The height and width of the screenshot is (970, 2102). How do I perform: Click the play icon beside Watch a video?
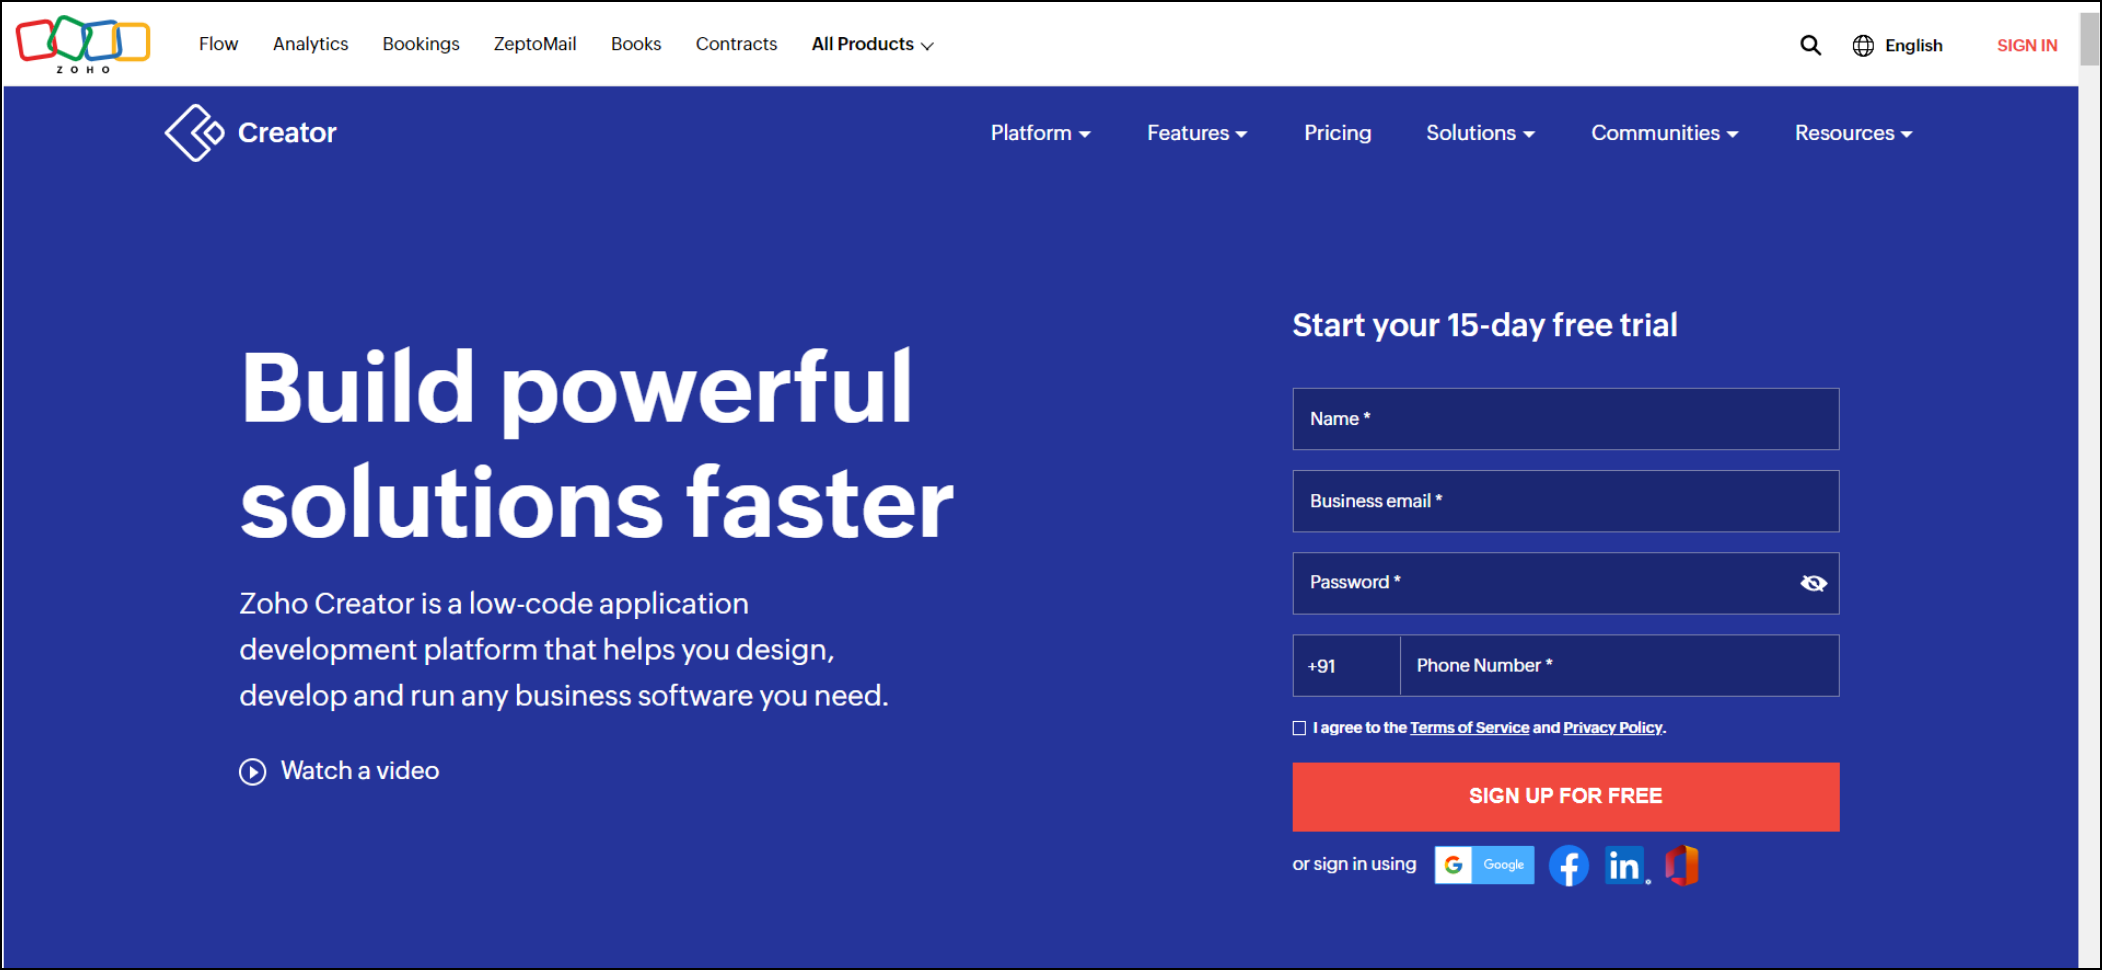[x=253, y=772]
